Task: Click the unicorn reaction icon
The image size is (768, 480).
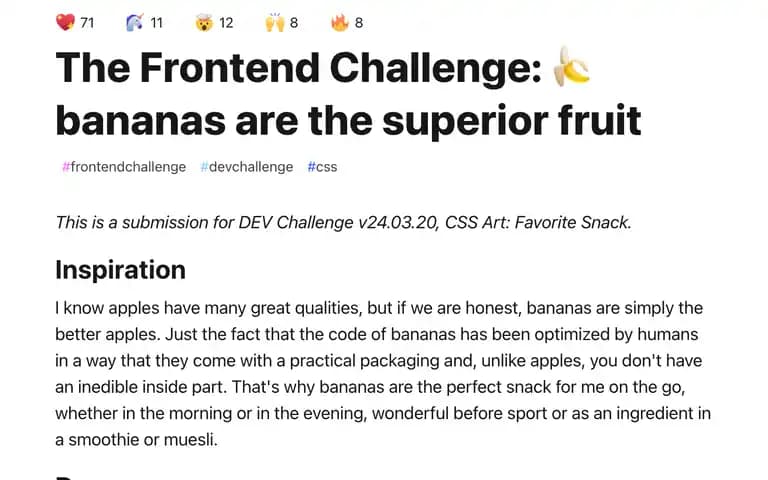Action: [x=135, y=23]
